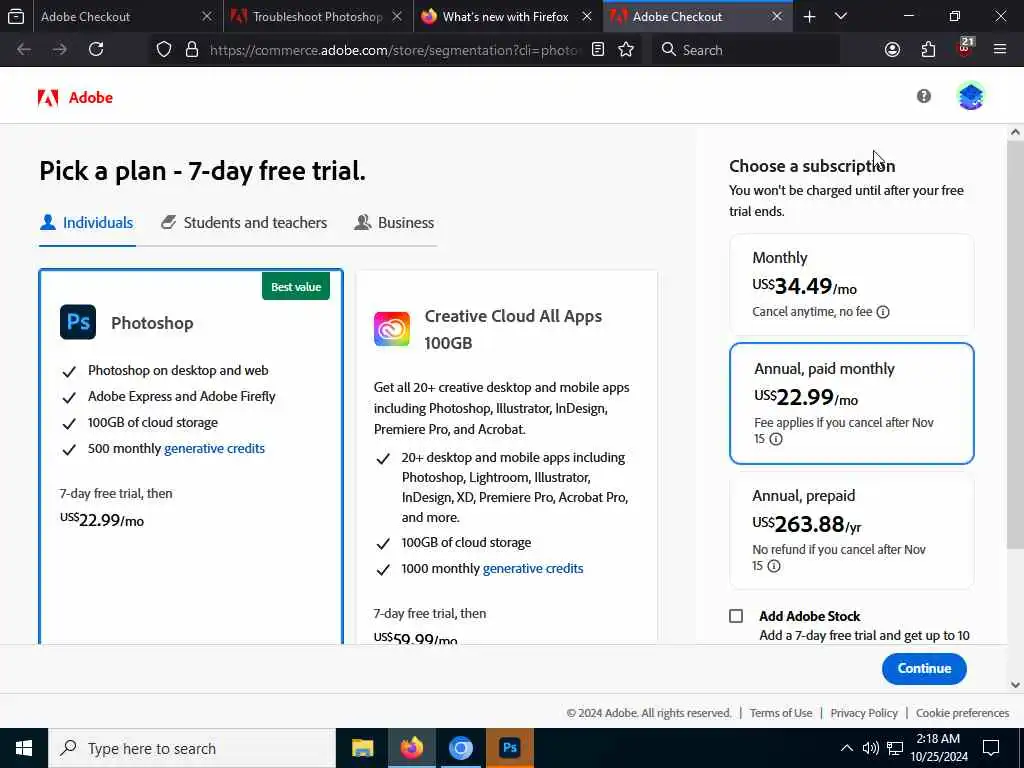Click the Adobe logo in page header
Image resolution: width=1024 pixels, height=768 pixels.
pyautogui.click(x=75, y=97)
